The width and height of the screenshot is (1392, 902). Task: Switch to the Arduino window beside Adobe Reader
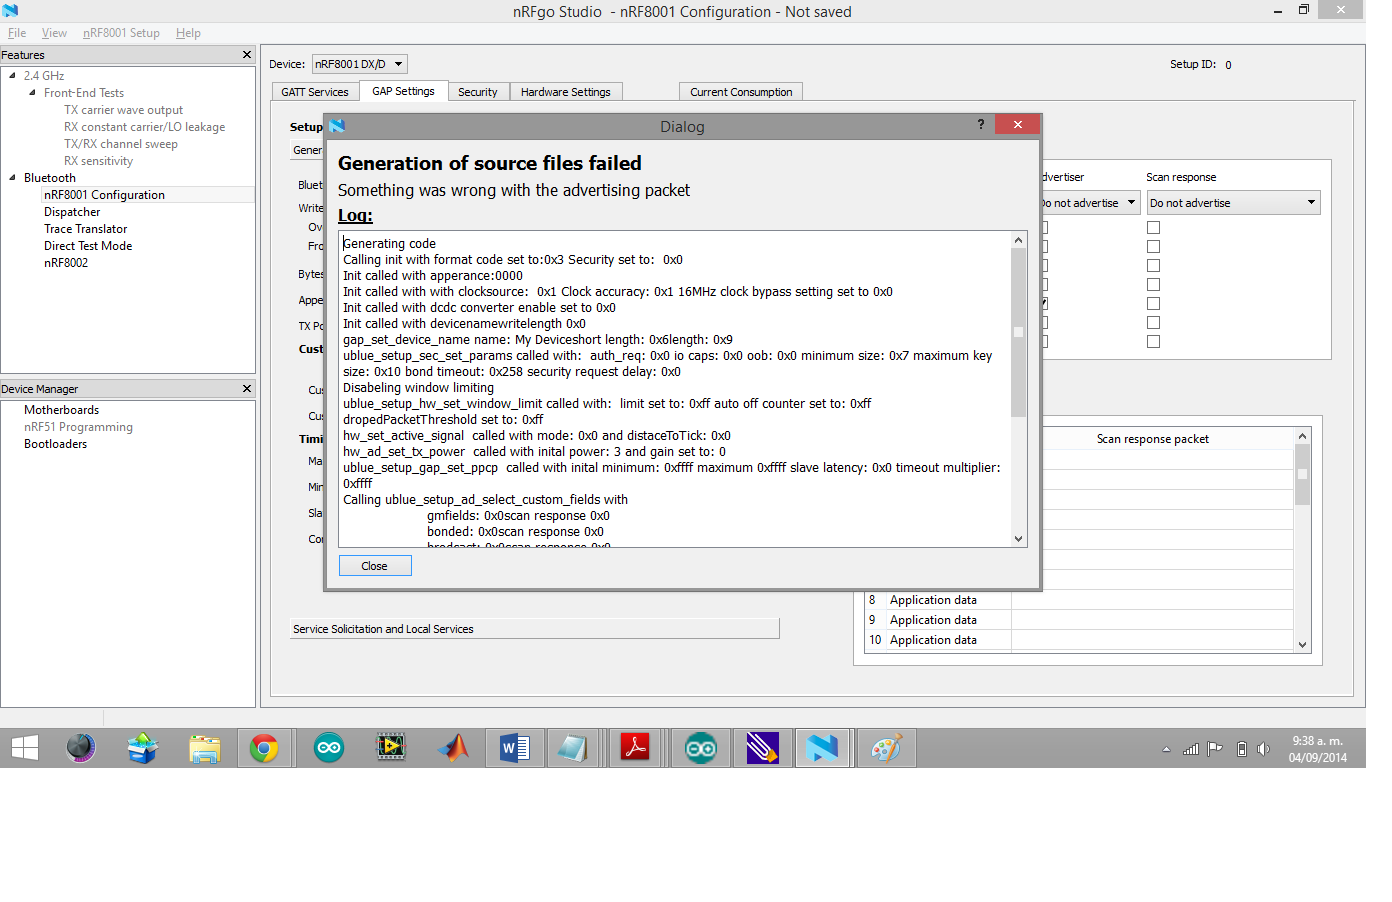(700, 748)
